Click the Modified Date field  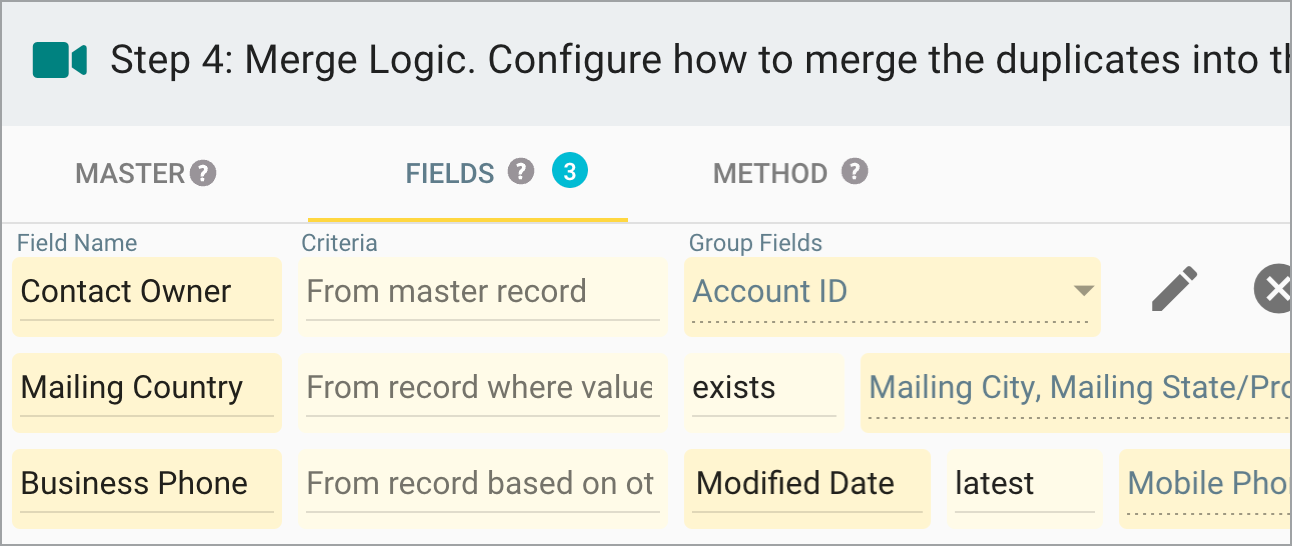point(807,489)
